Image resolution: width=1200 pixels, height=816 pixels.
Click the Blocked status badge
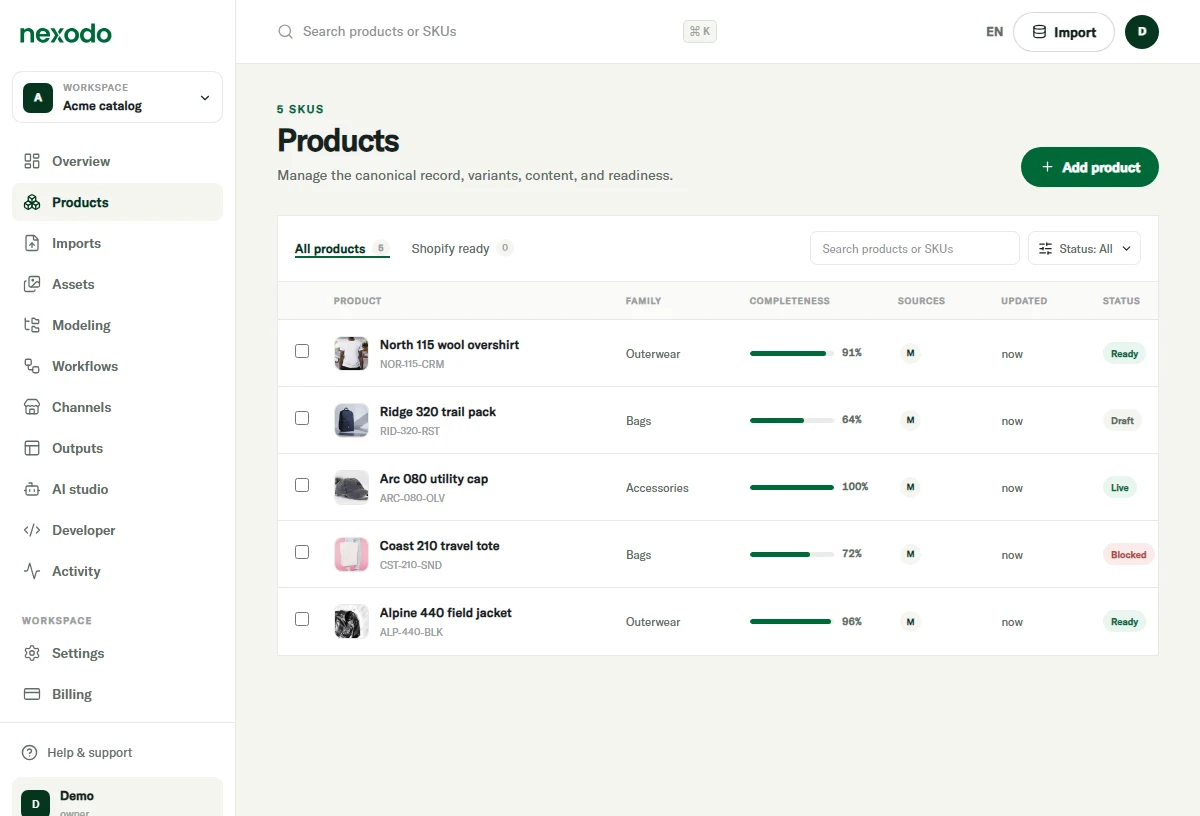(x=1128, y=554)
